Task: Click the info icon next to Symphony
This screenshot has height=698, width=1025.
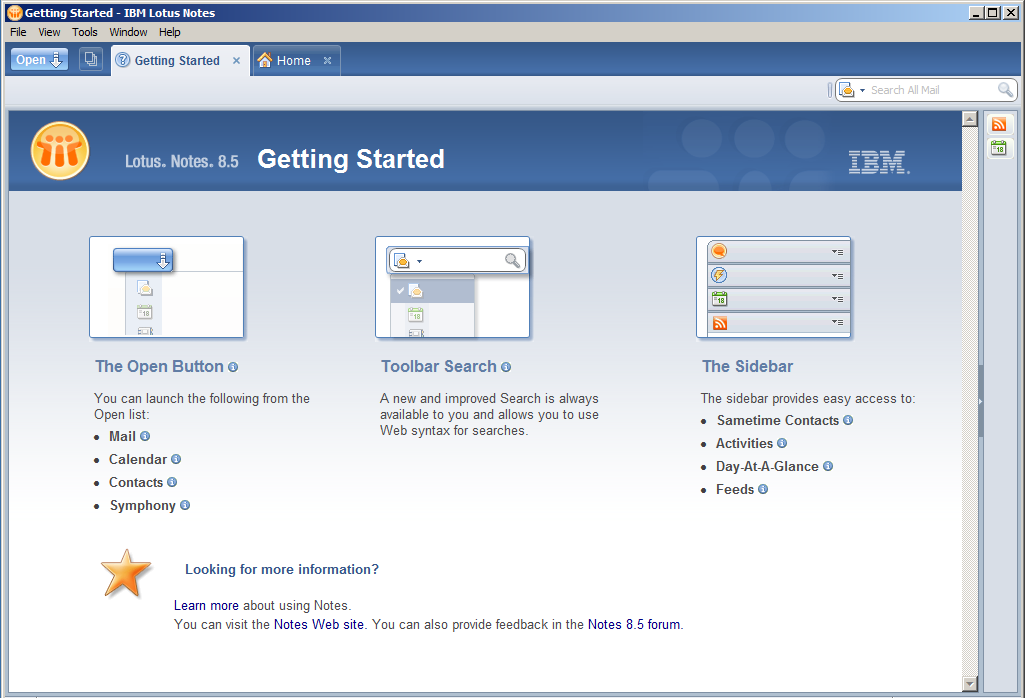Action: point(185,505)
